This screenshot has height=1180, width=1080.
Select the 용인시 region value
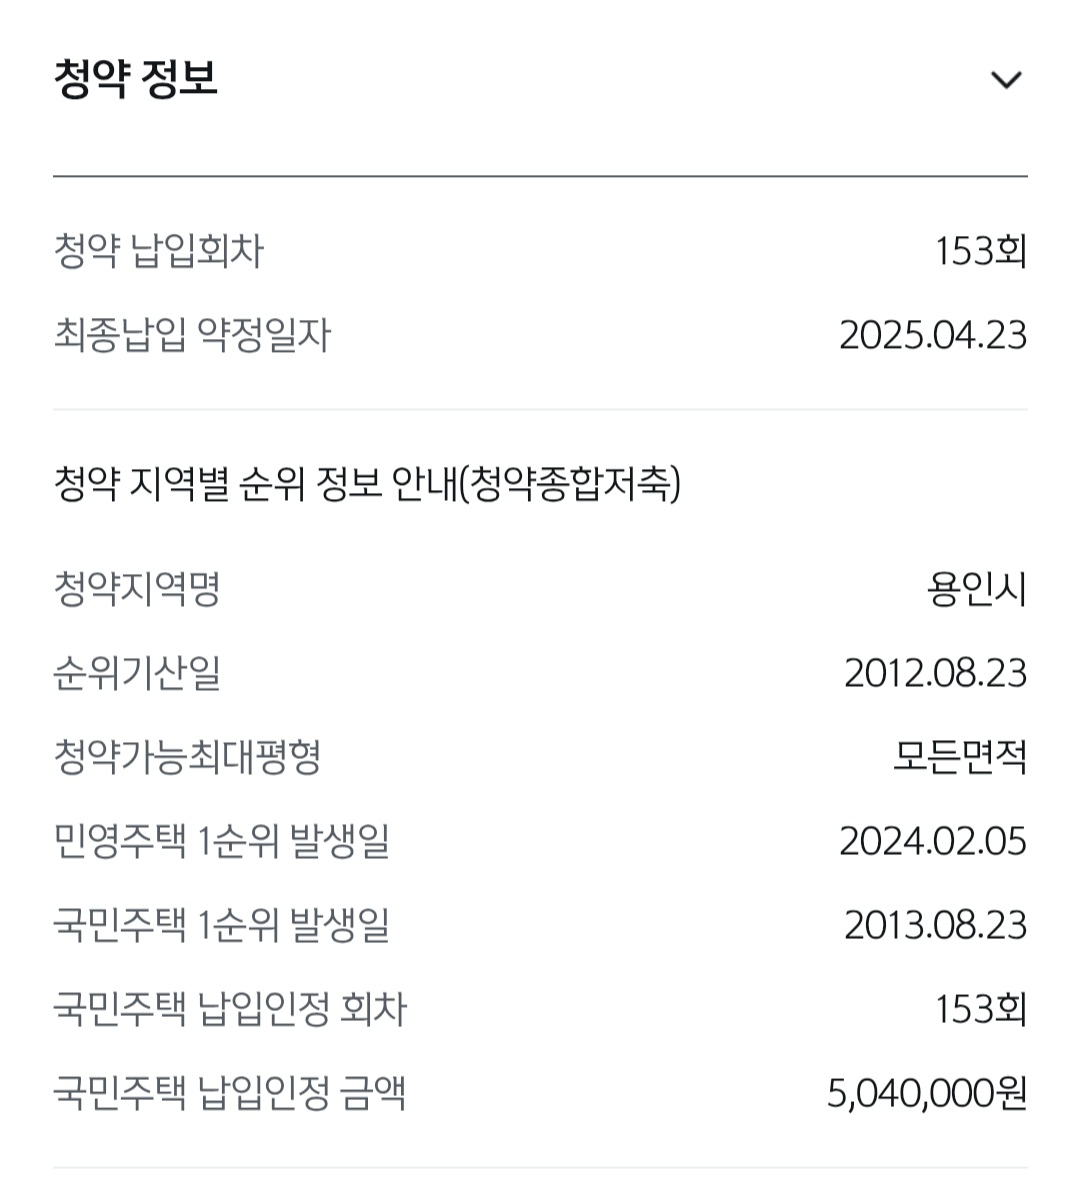pyautogui.click(x=976, y=589)
